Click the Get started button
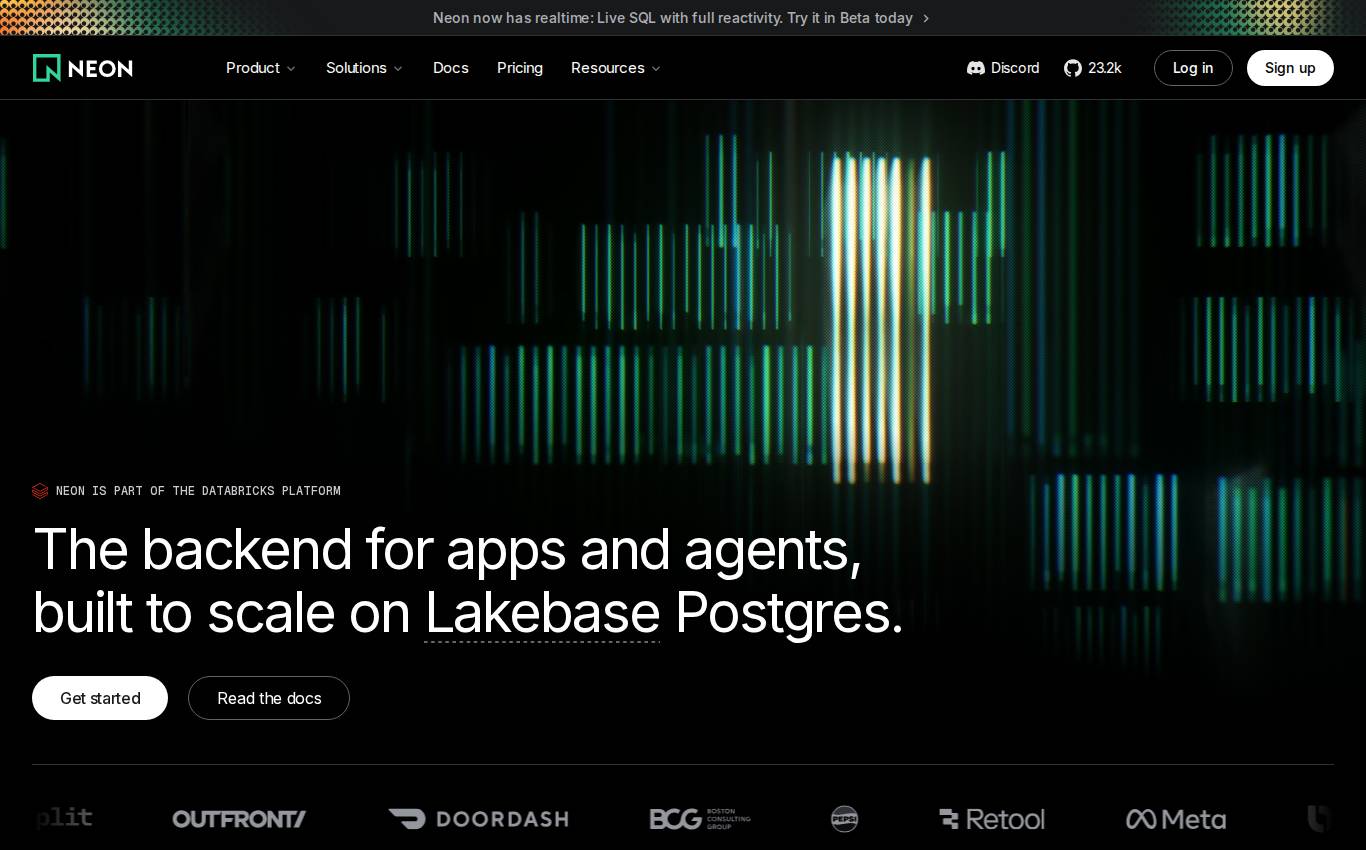This screenshot has height=850, width=1366. click(x=100, y=698)
